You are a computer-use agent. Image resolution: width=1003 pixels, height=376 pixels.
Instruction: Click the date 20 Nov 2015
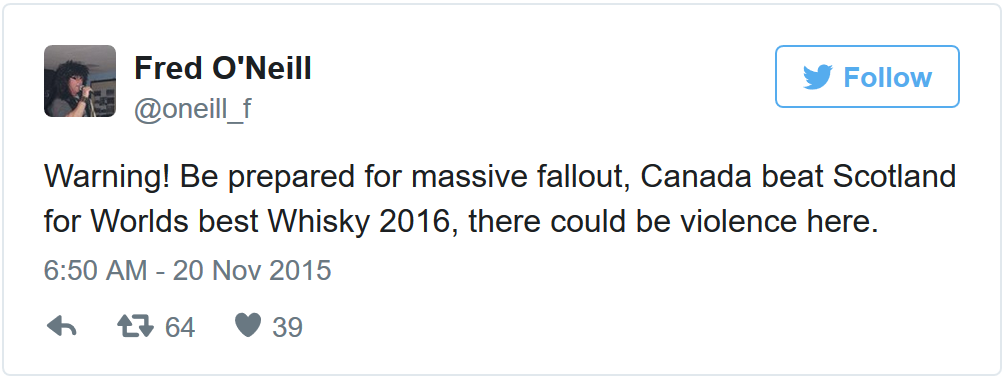pyautogui.click(x=252, y=270)
